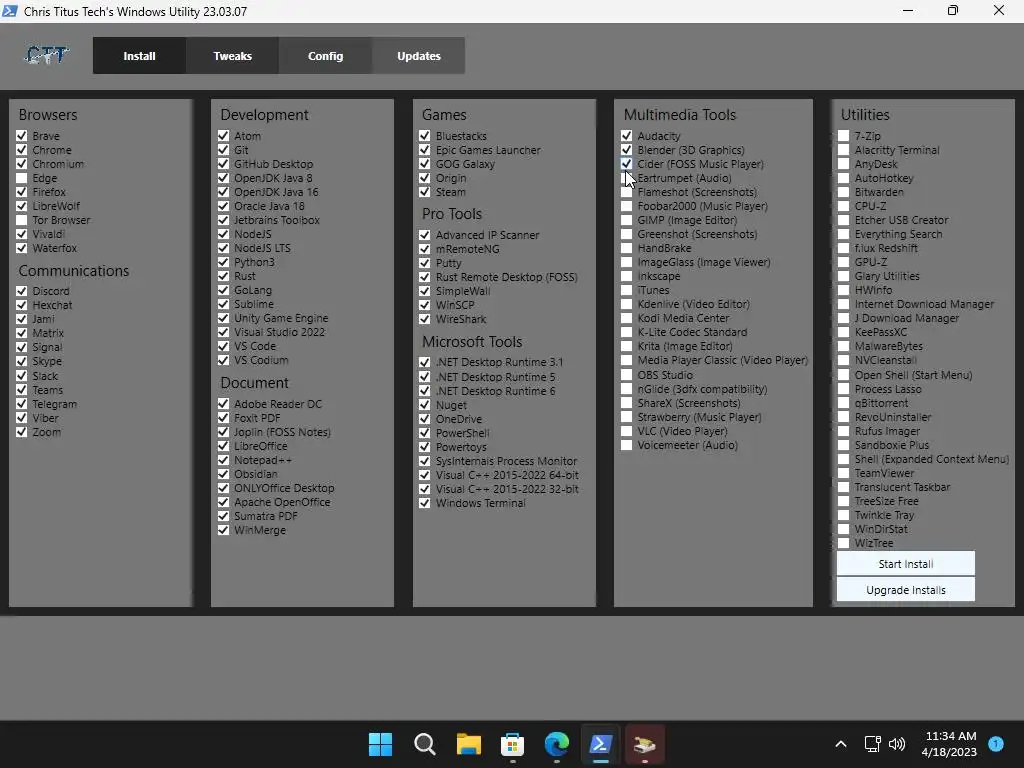Switch to the Install tab

139,56
